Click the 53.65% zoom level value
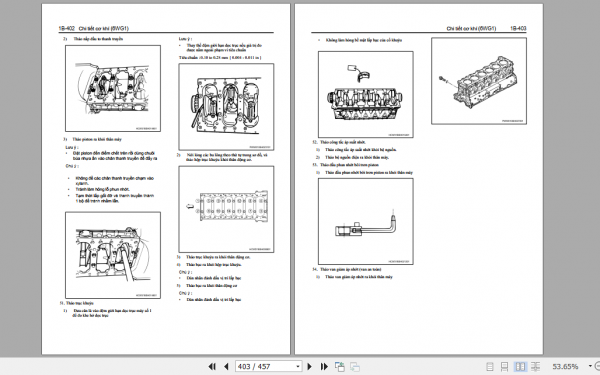This screenshot has width=600, height=375. point(565,367)
